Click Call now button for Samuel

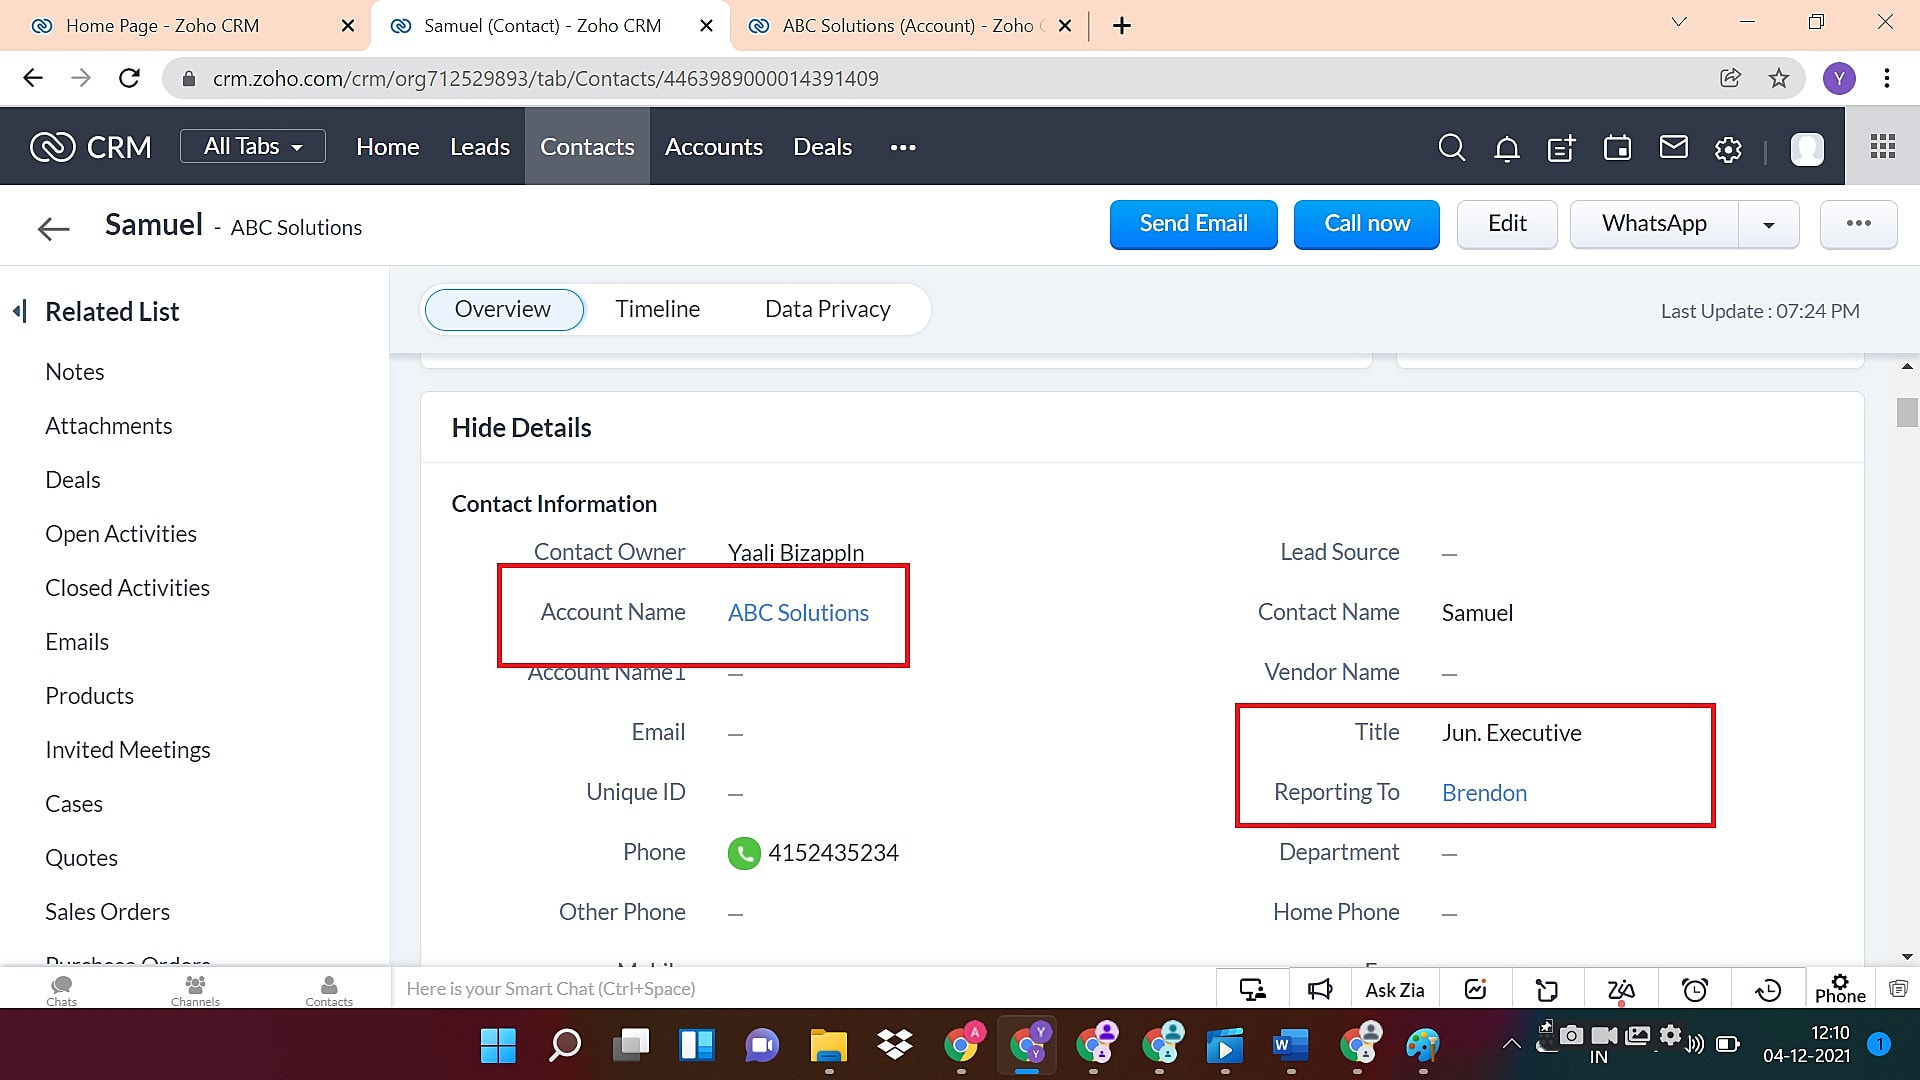[x=1366, y=223]
